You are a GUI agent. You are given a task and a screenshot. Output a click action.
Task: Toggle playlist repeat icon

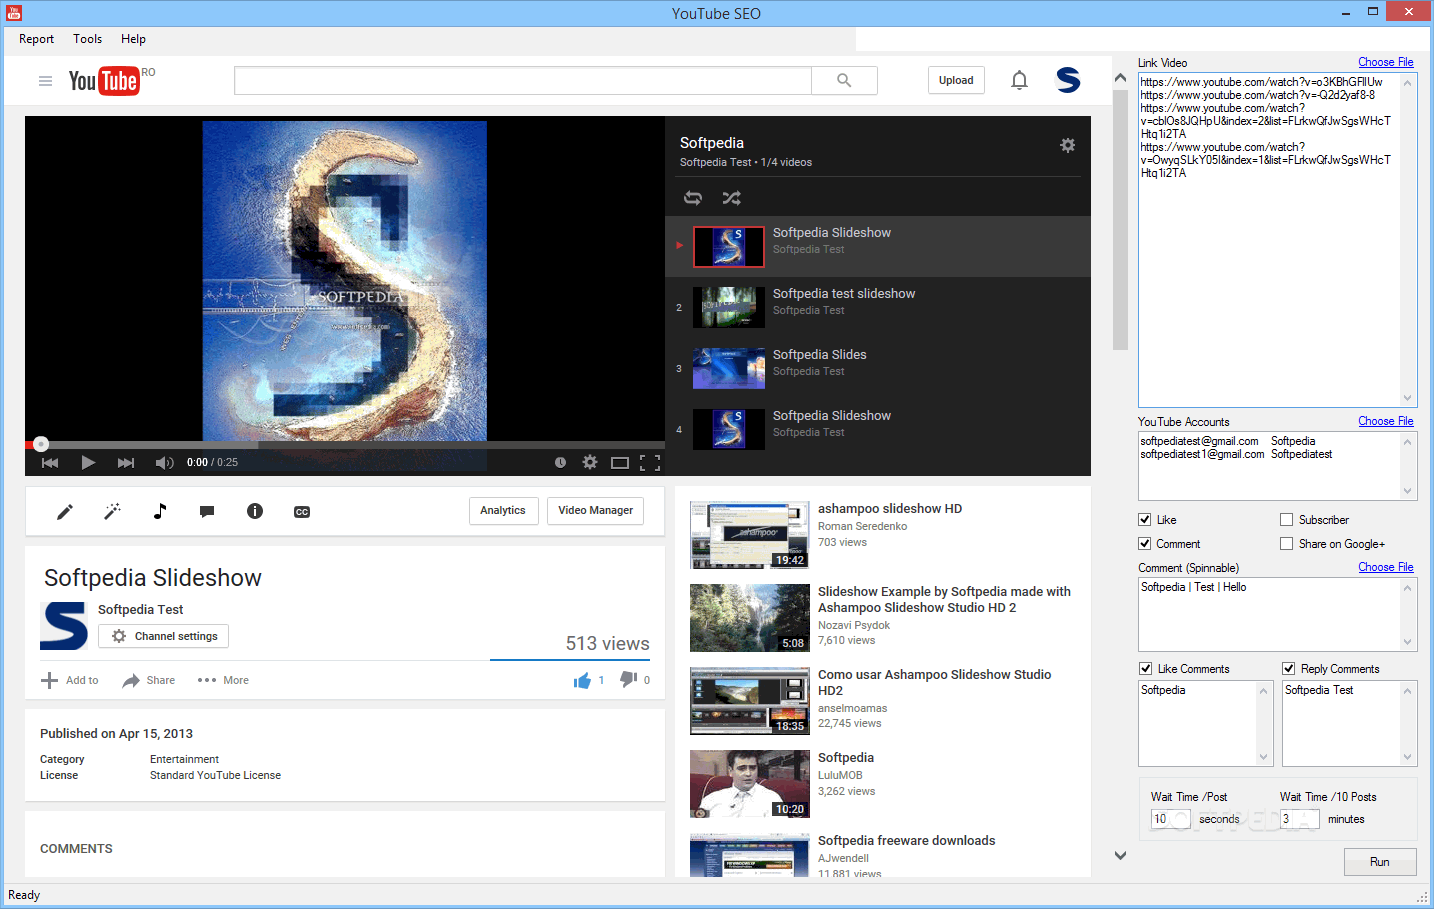(693, 198)
